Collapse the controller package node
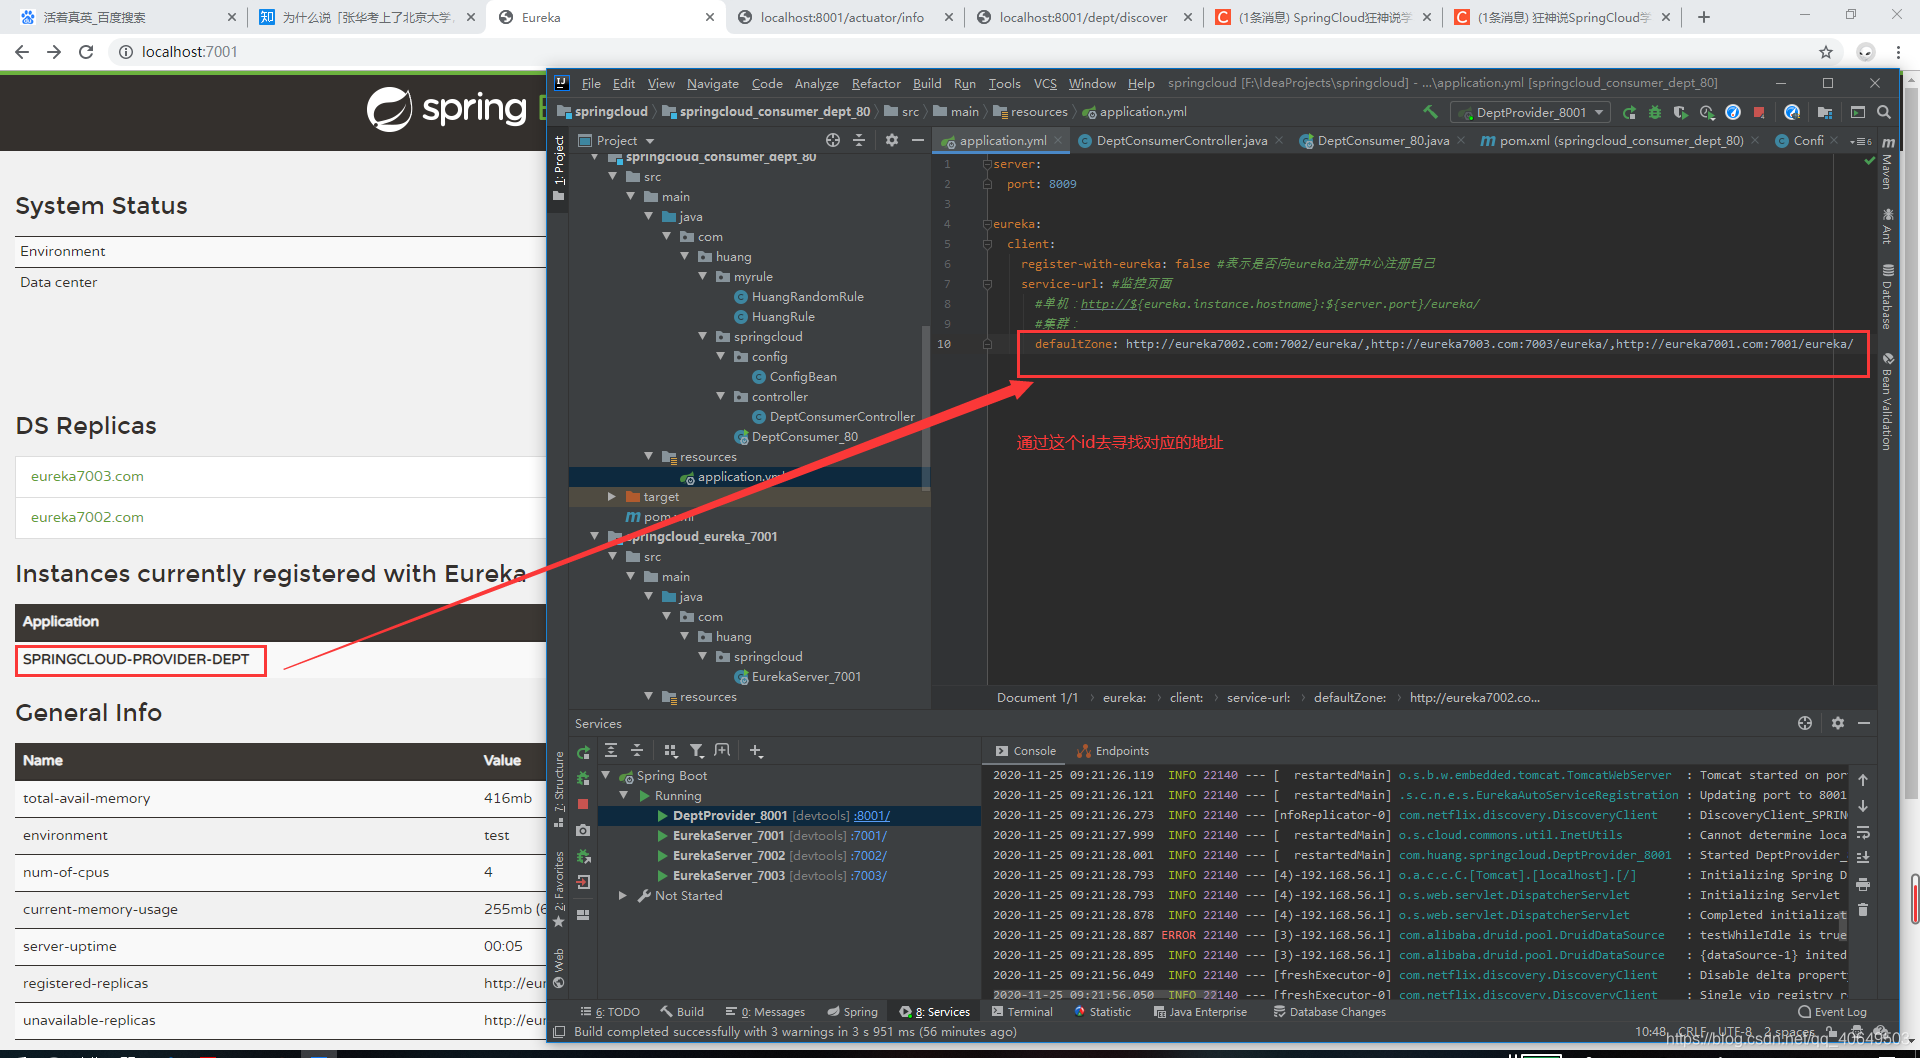Screen dimensions: 1920x1058 click(x=720, y=397)
